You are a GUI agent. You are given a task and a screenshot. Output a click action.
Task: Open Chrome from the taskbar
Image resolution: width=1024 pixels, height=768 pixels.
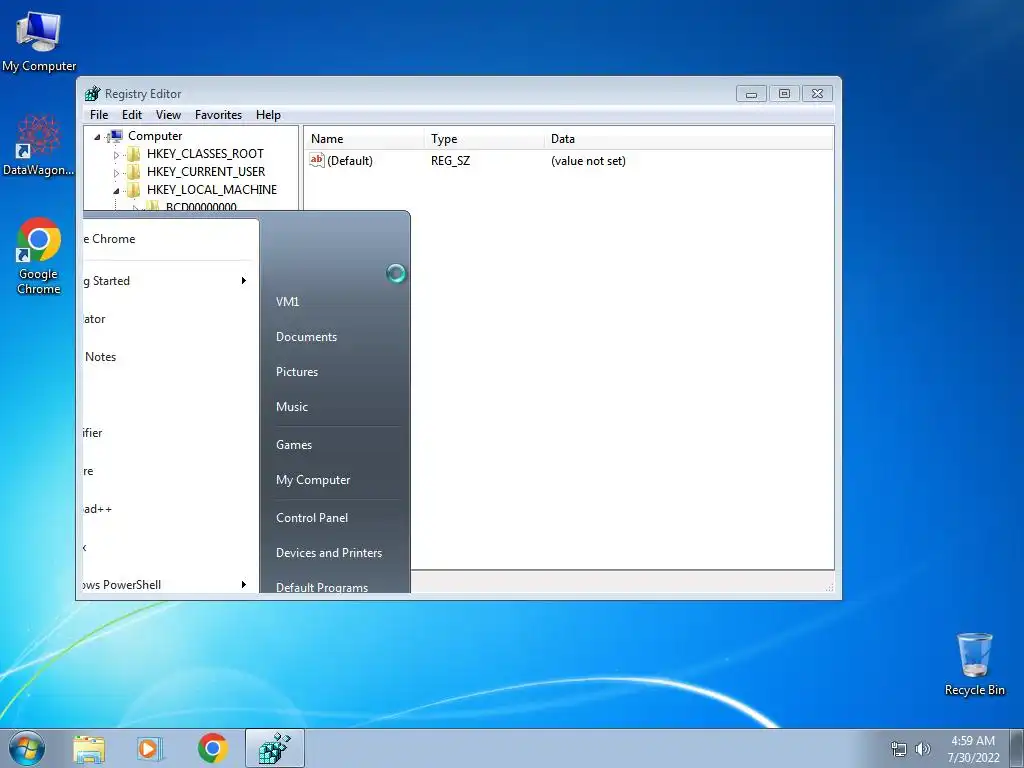point(212,748)
